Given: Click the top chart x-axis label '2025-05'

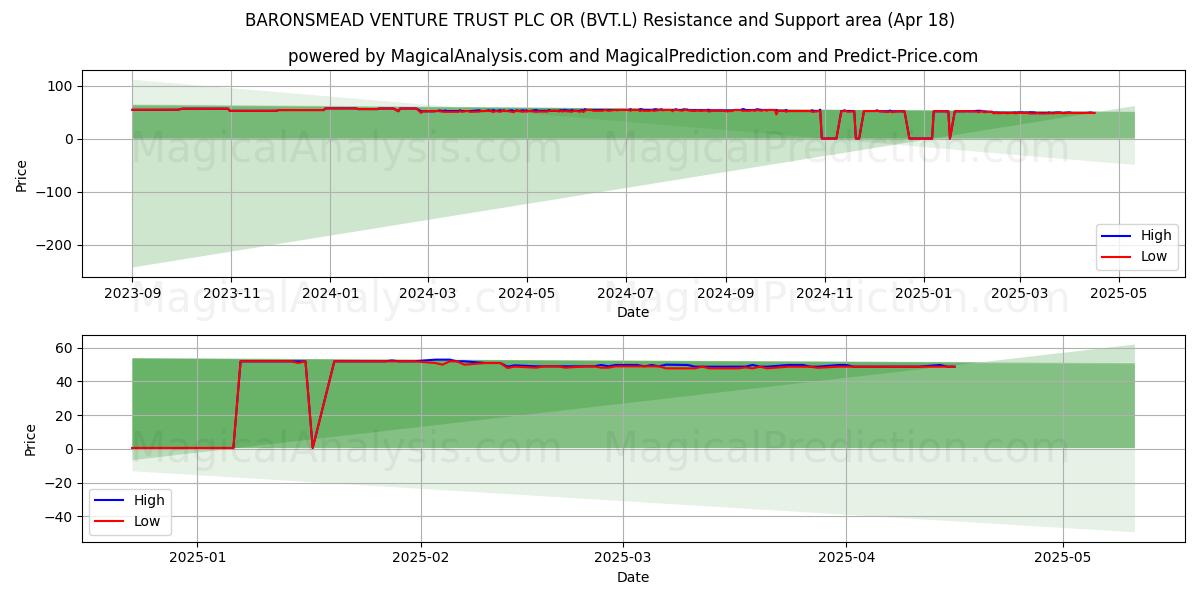Looking at the screenshot, I should [1118, 294].
